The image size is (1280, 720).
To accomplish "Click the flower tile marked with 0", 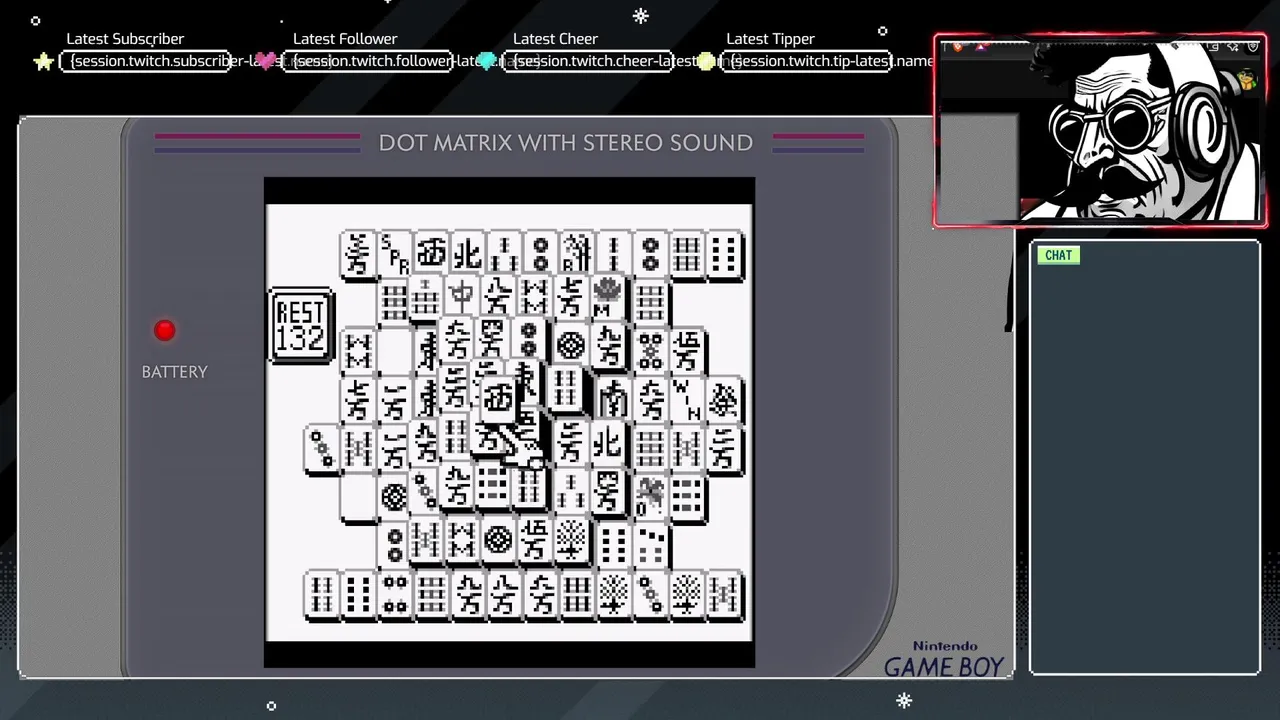I will coord(650,494).
